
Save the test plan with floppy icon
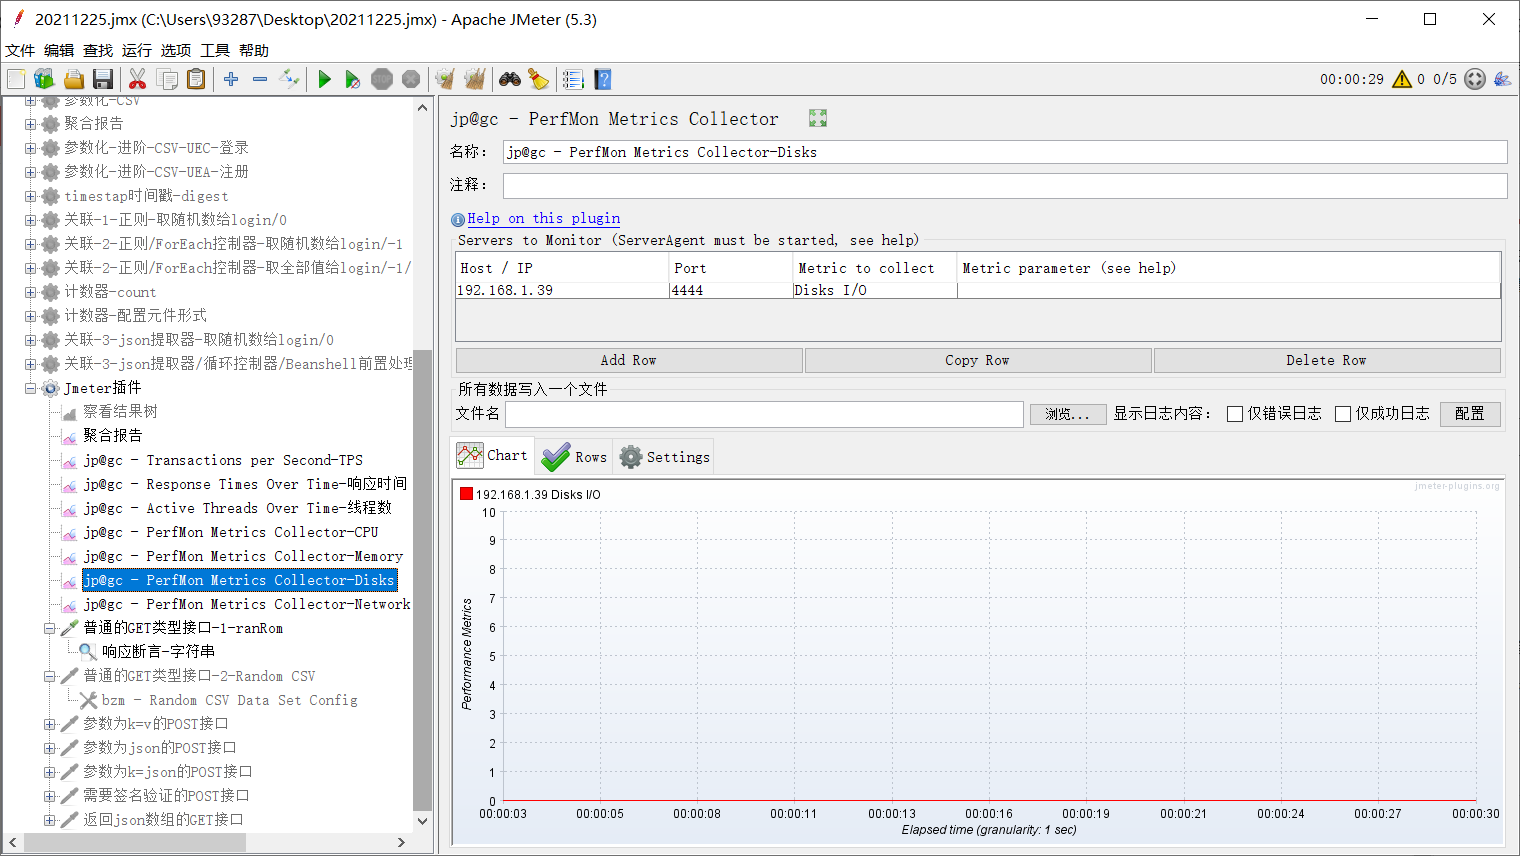[102, 79]
